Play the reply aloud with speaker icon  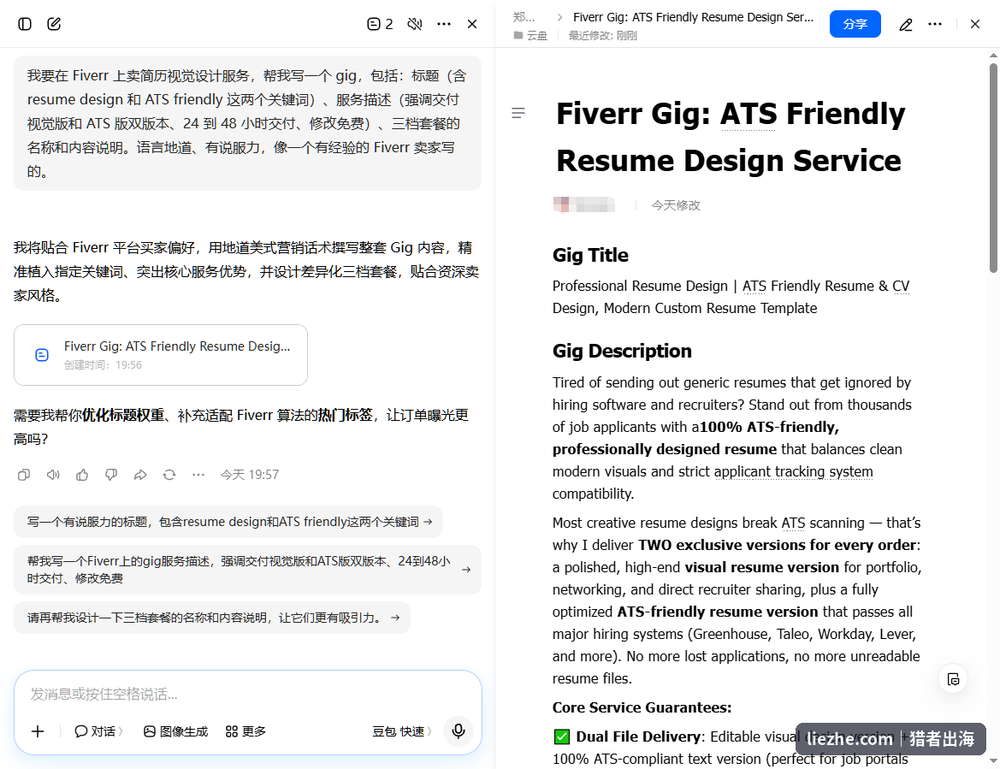click(53, 474)
